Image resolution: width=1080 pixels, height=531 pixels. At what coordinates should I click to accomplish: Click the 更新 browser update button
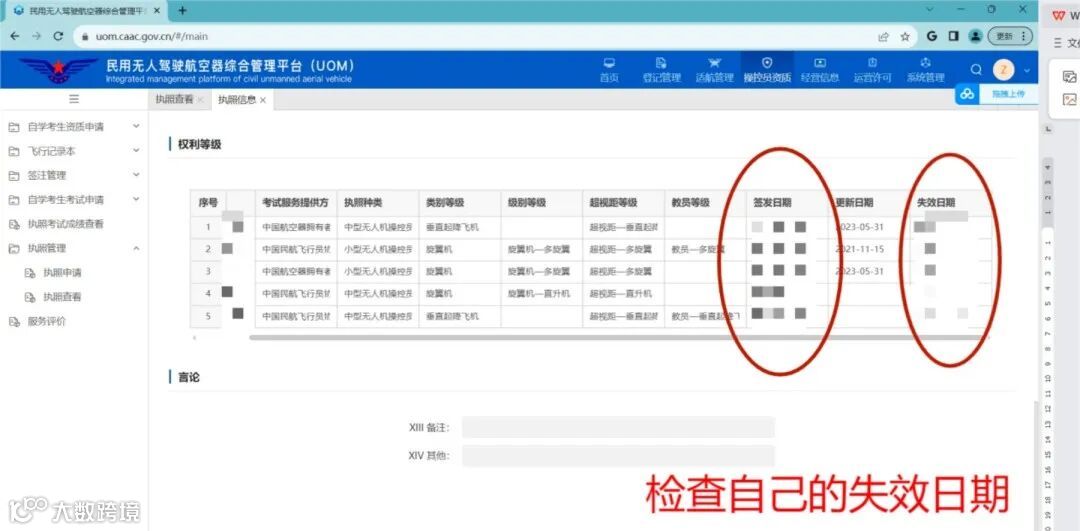pyautogui.click(x=1010, y=37)
